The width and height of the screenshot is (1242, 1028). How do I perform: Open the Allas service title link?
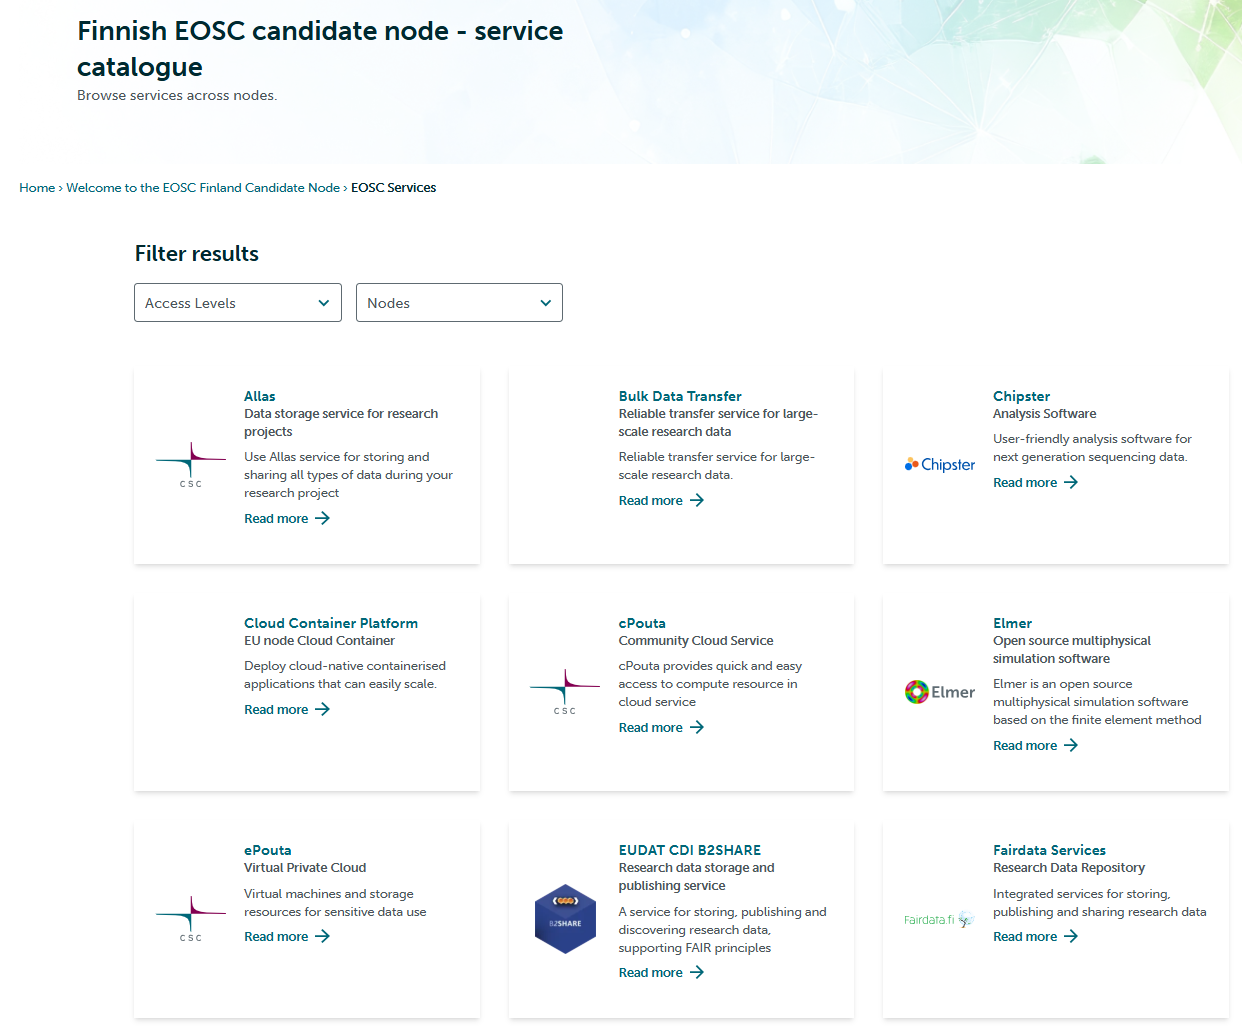point(260,396)
